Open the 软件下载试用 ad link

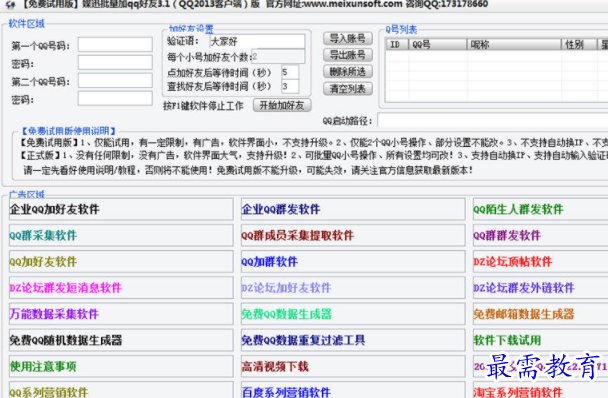click(x=541, y=341)
